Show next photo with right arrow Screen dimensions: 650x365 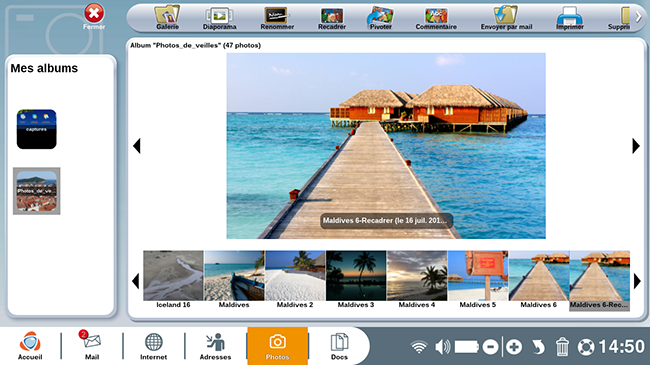(x=636, y=146)
